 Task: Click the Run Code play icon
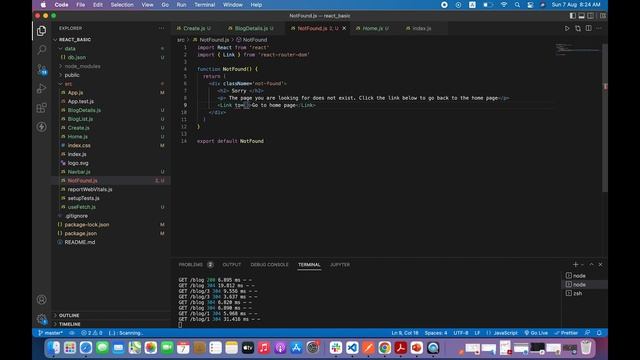[x=567, y=28]
